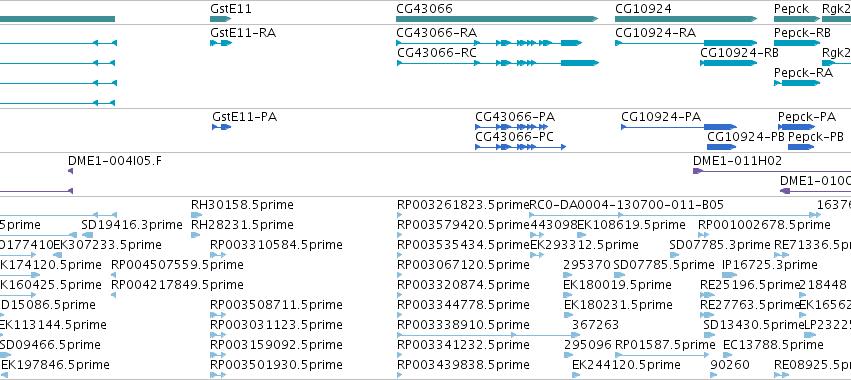
Task: Select the GstE11-RA transcript glyph
Action: 221,43
